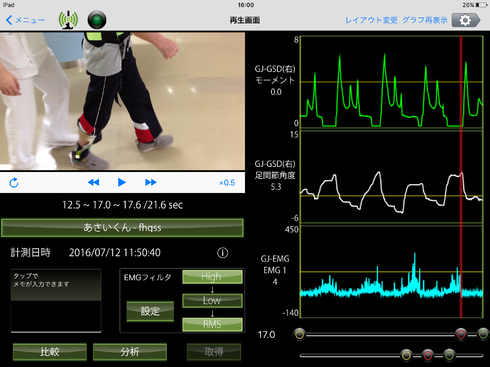The width and height of the screenshot is (490, 367).
Task: Tap the memo field to write a note
Action: click(56, 301)
